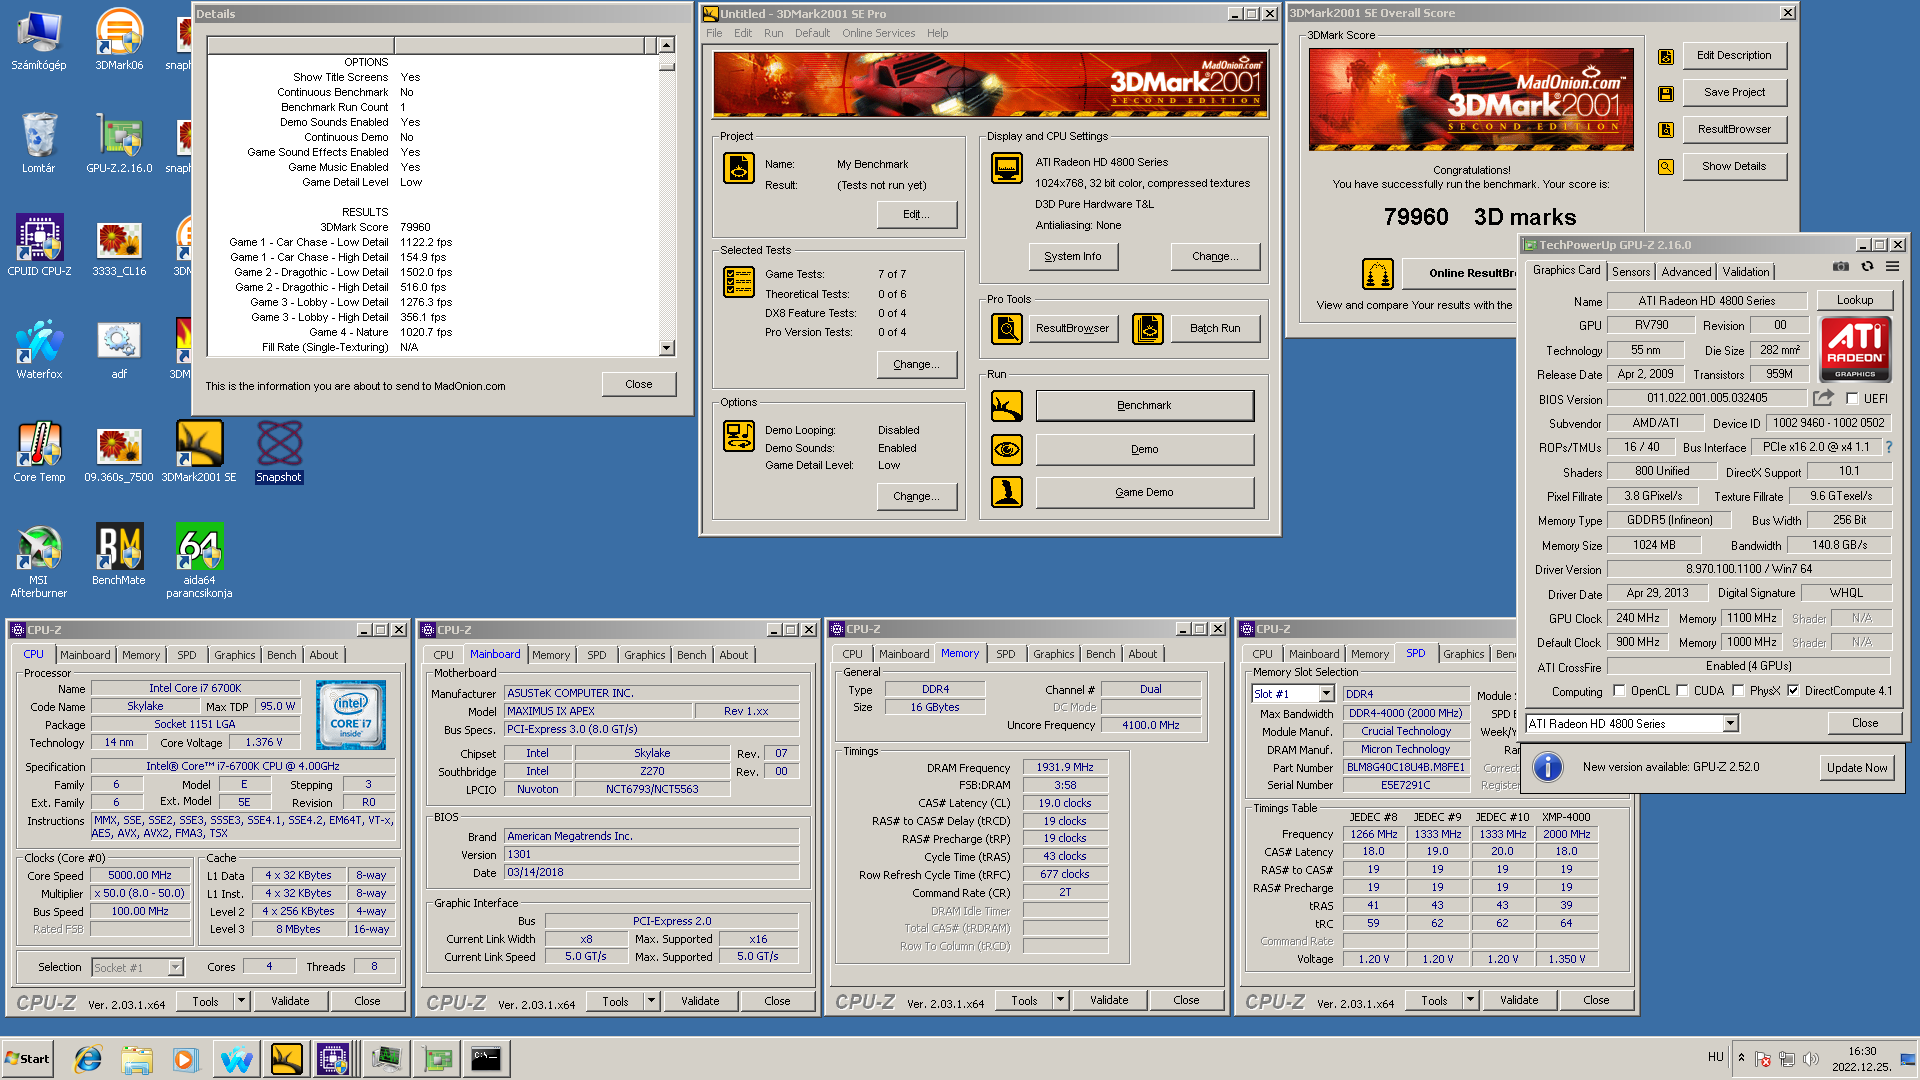
Task: Open the command prompt taskbar button
Action: [x=486, y=1058]
